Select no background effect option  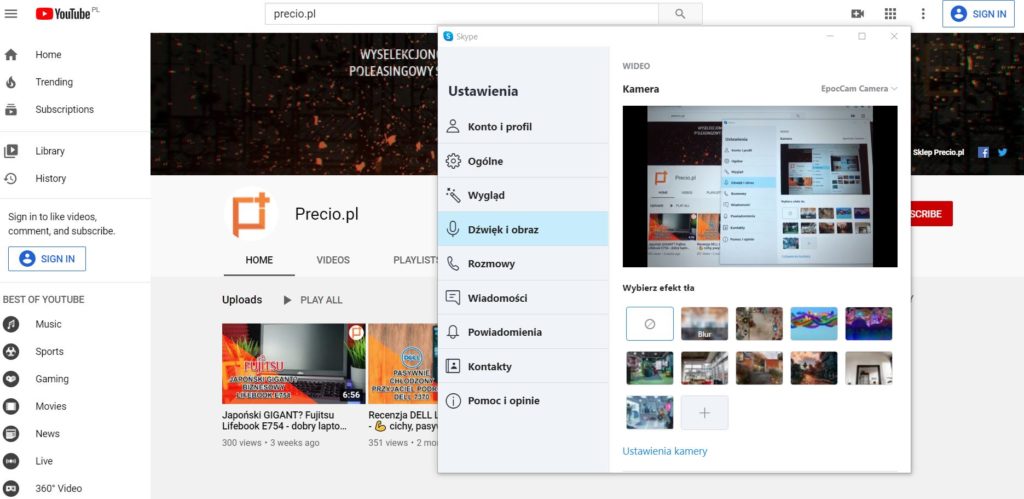click(x=650, y=324)
